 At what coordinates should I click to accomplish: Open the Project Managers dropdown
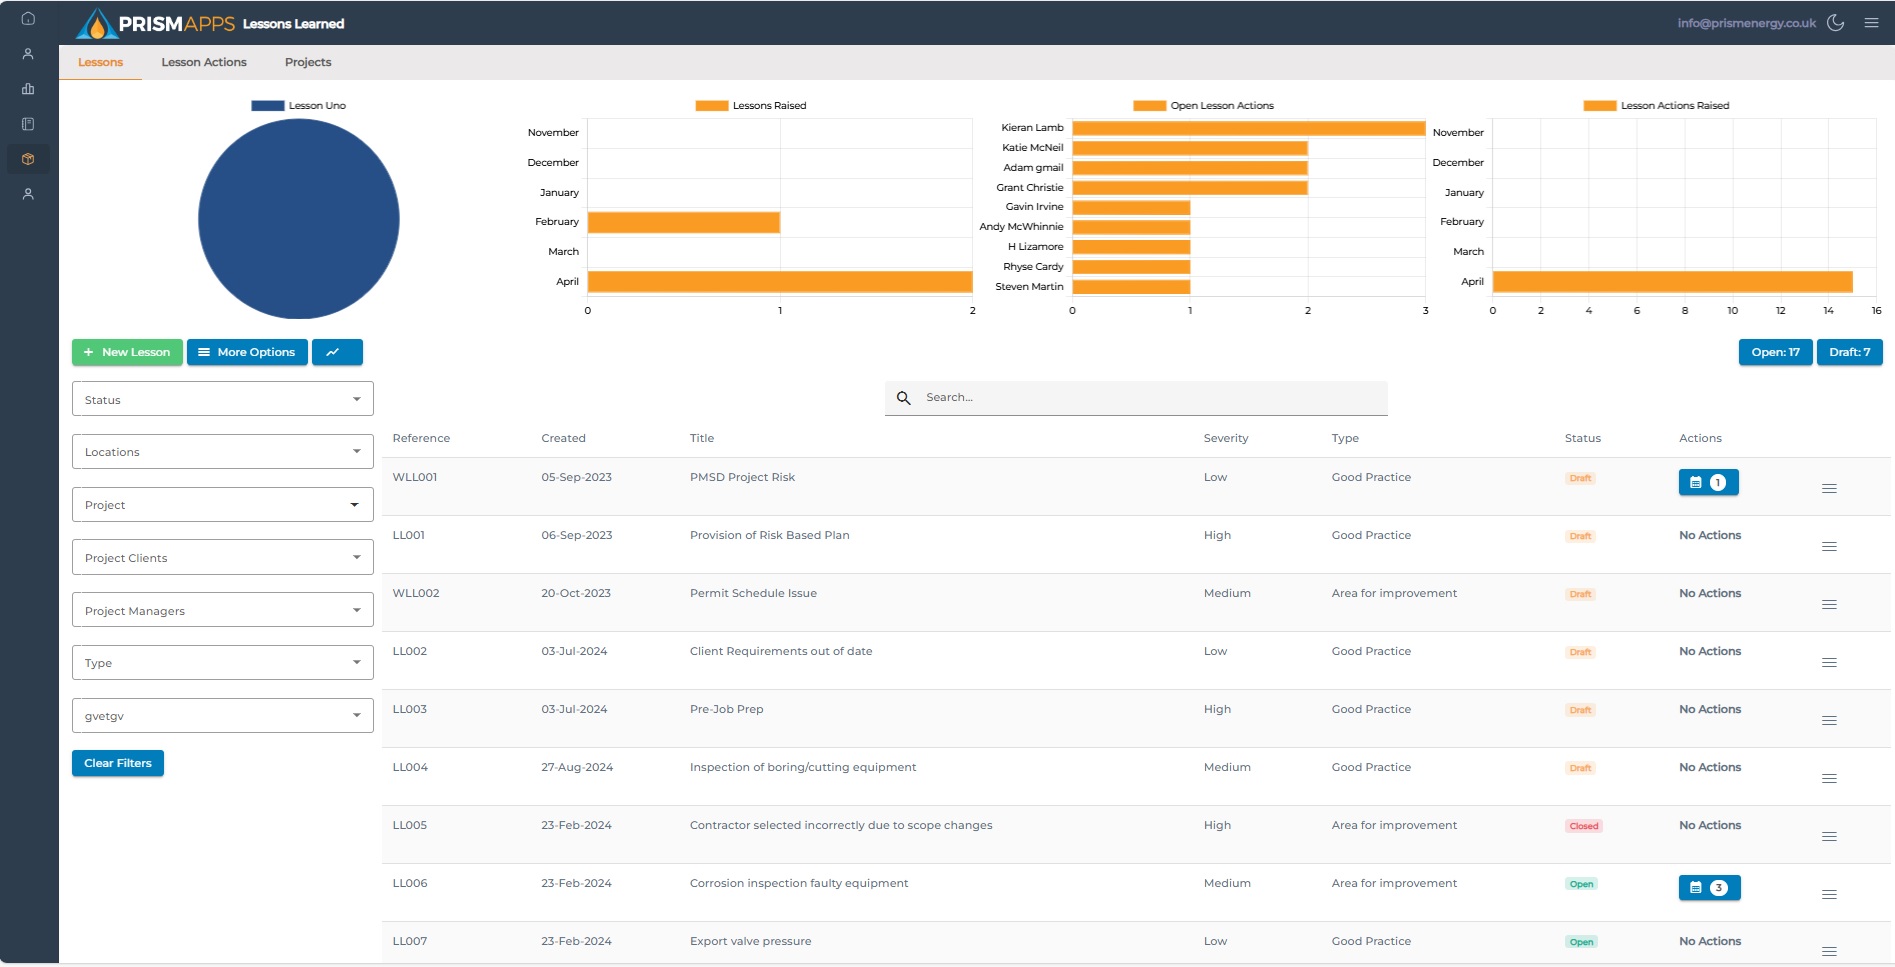point(222,610)
